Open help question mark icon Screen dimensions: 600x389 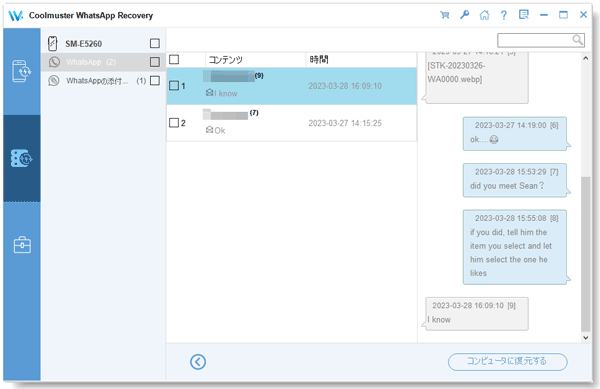click(504, 15)
